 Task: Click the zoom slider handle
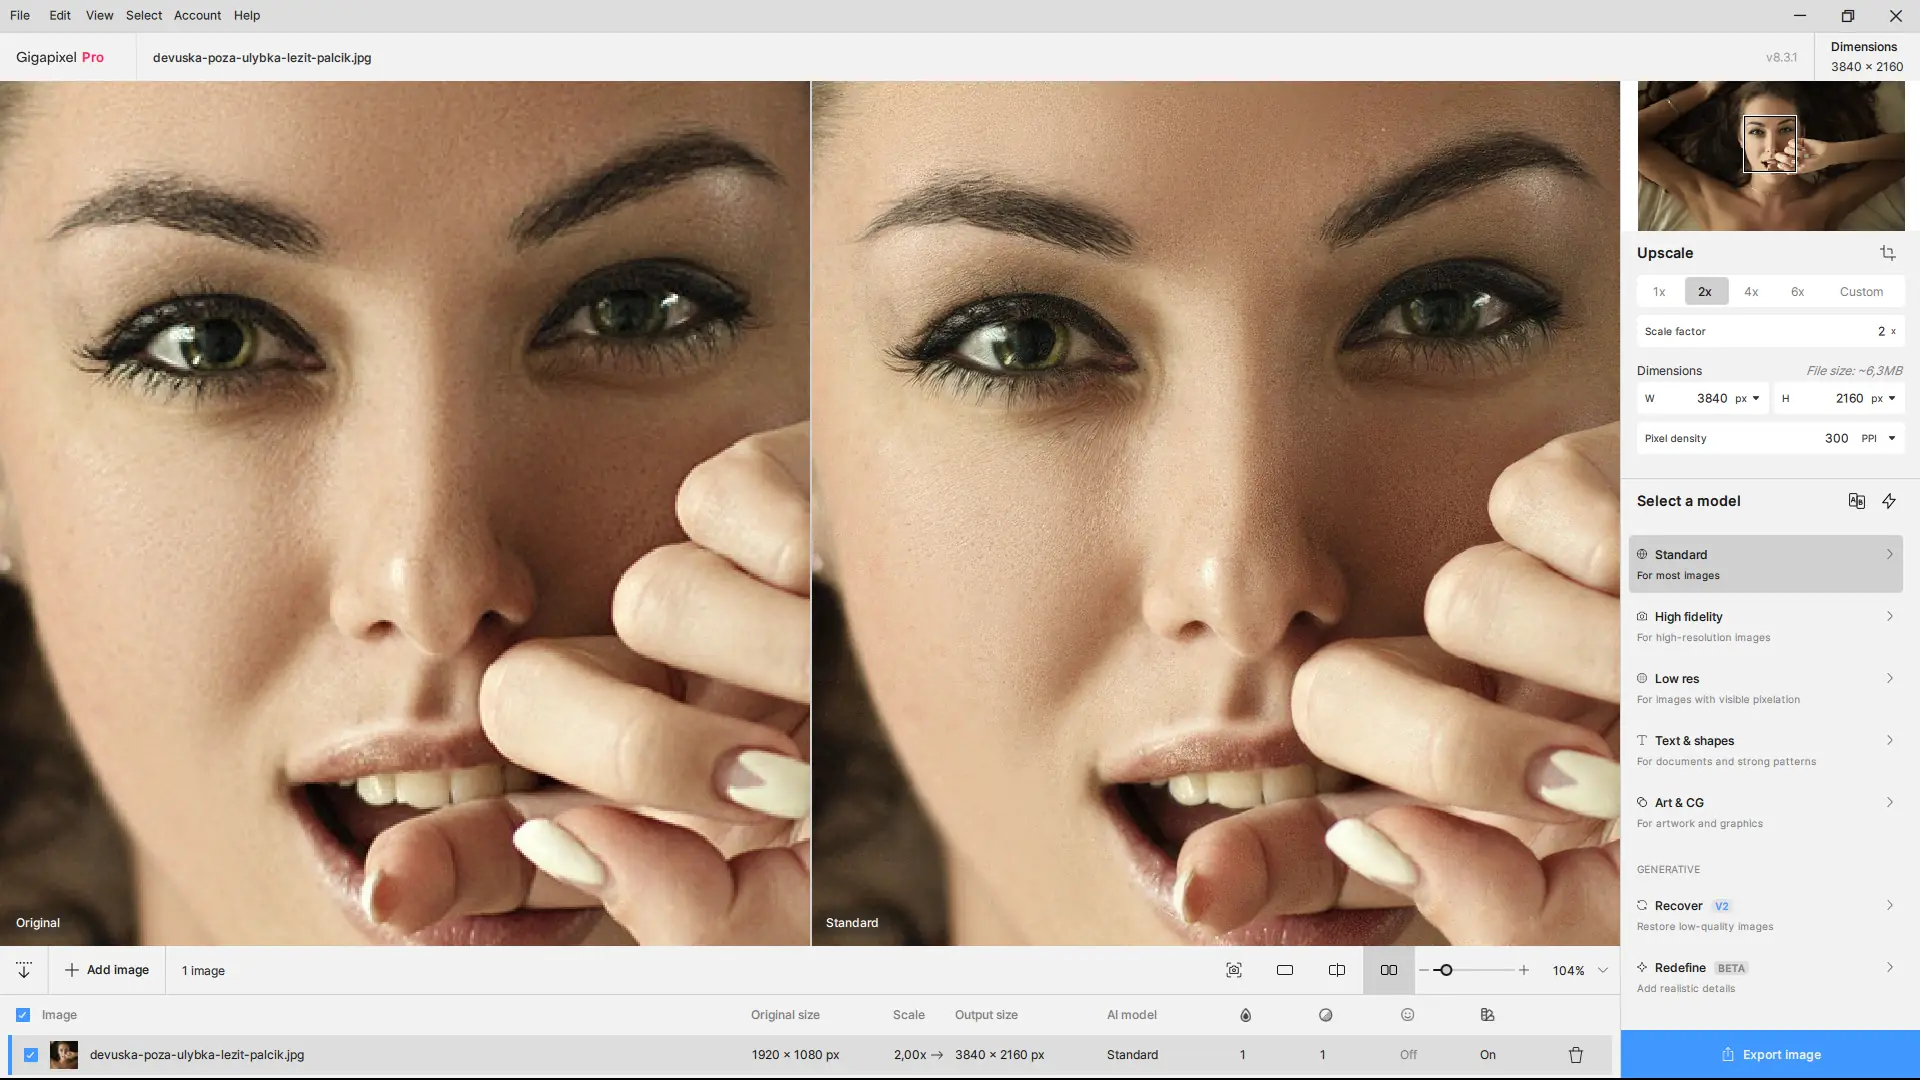click(1445, 970)
